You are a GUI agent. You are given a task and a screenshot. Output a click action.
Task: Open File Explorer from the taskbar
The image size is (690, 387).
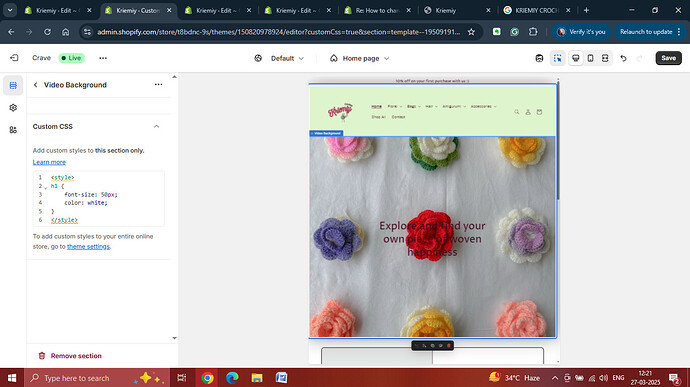pos(257,378)
